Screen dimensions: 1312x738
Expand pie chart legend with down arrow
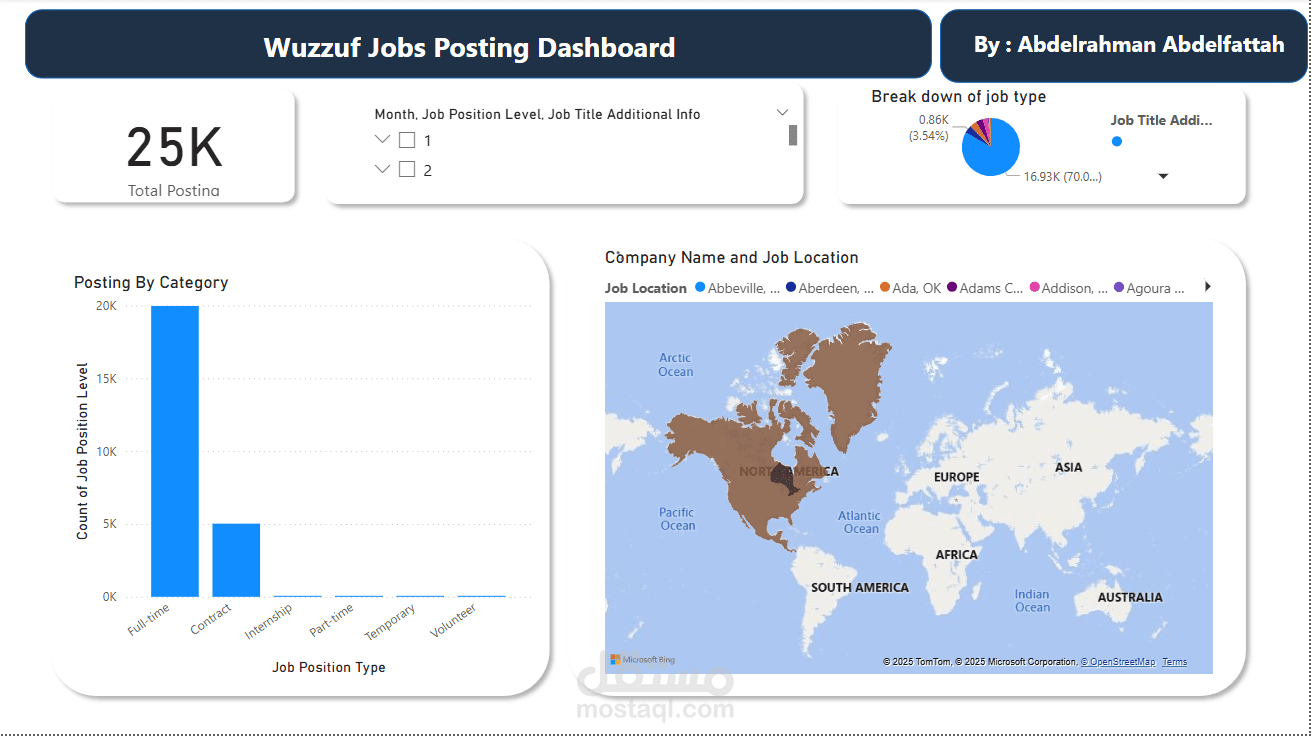pyautogui.click(x=1163, y=176)
